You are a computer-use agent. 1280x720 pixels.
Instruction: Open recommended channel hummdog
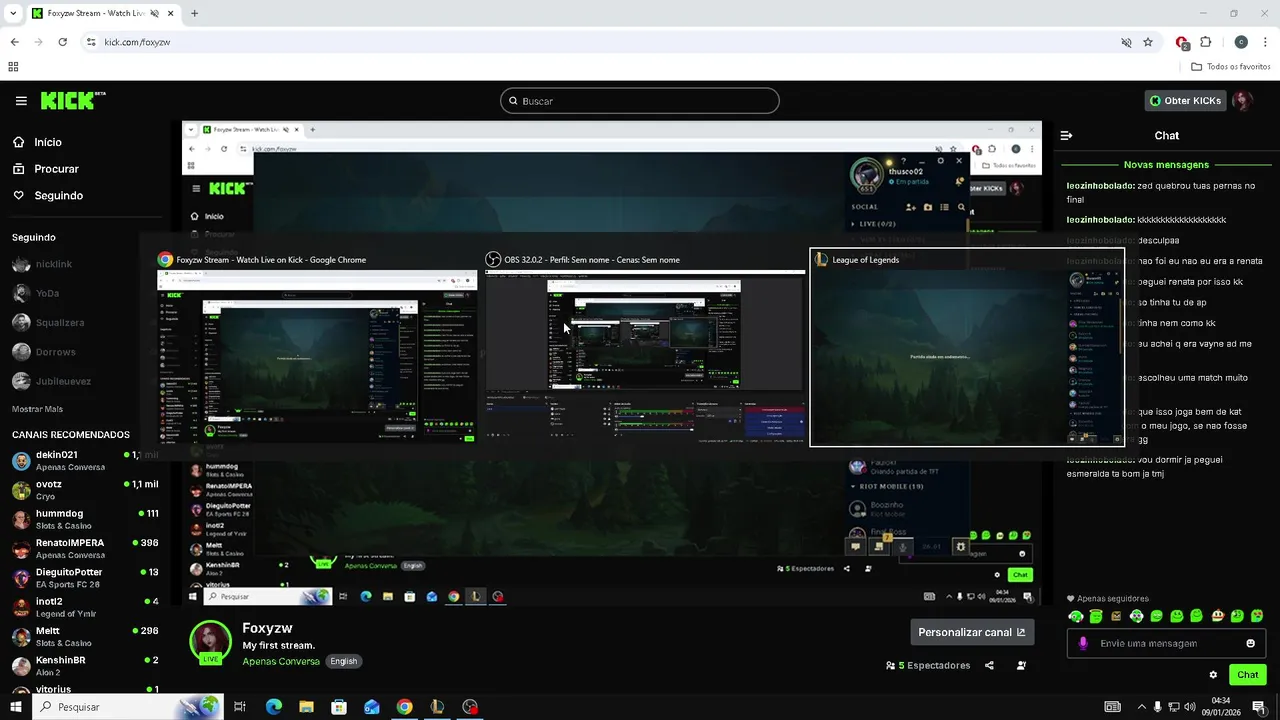click(x=85, y=519)
